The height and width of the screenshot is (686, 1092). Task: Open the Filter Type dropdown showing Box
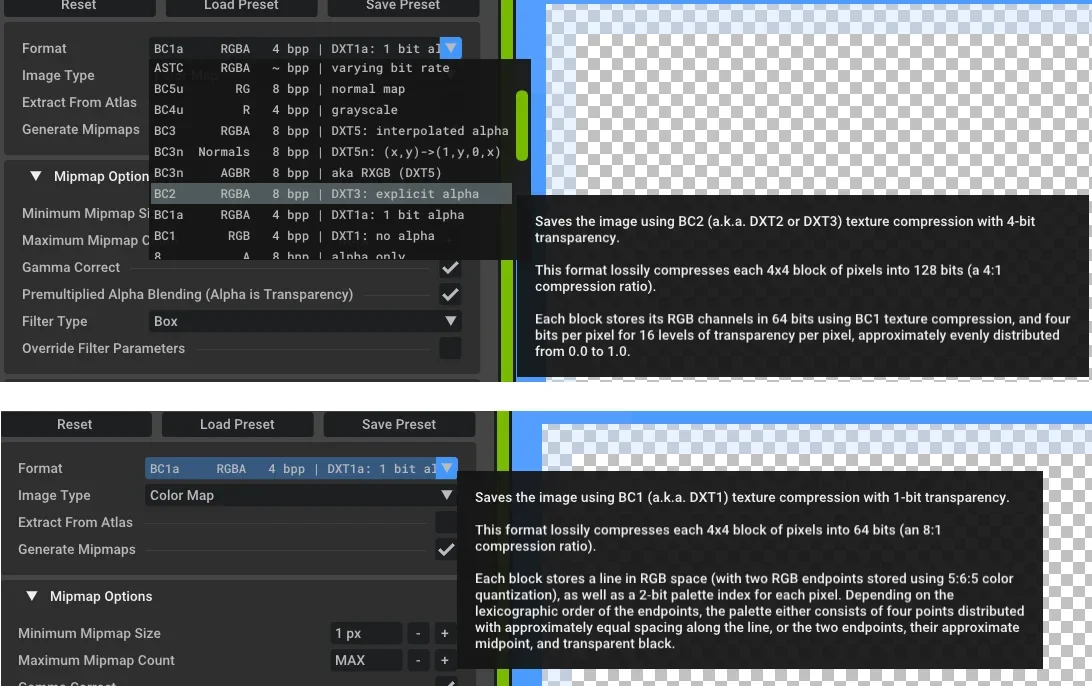pos(305,321)
